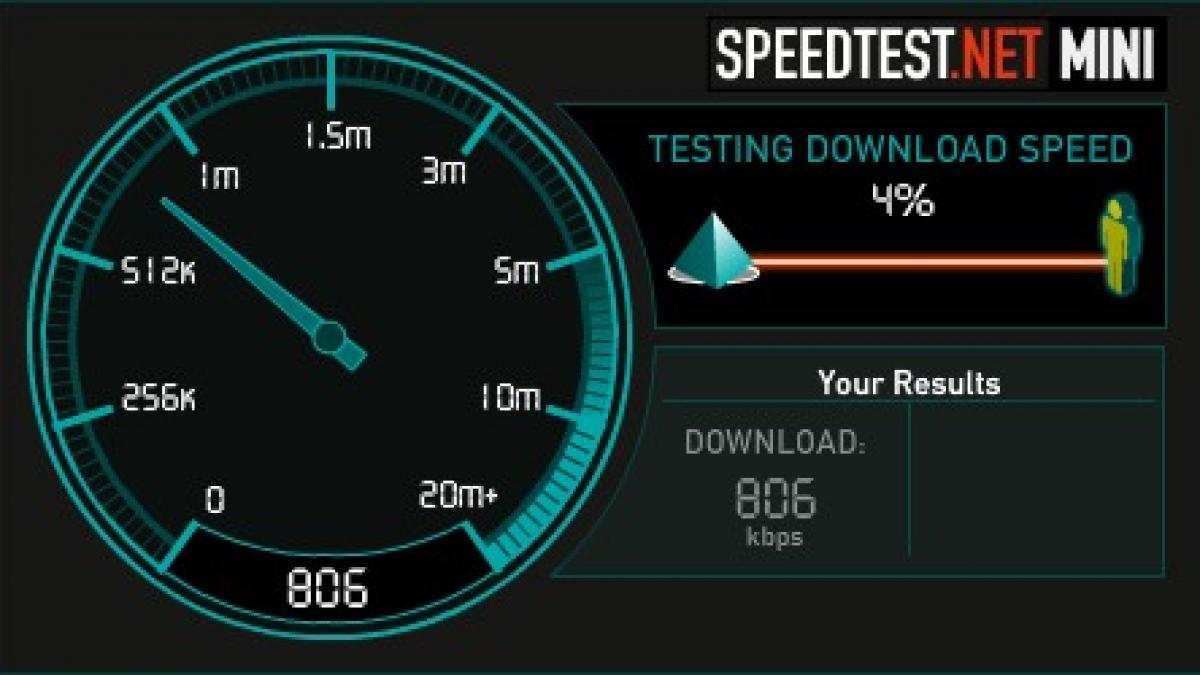Click the 4% progress text
The height and width of the screenshot is (675, 1200).
click(x=901, y=202)
